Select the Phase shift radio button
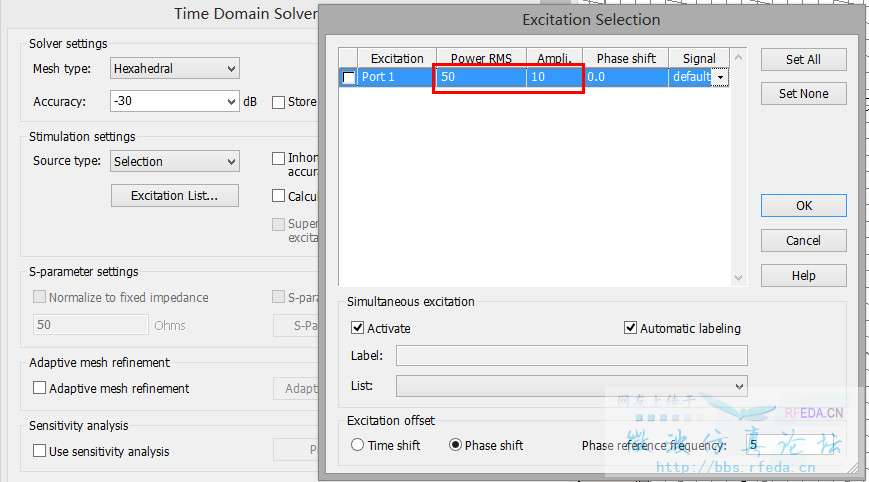 point(455,445)
